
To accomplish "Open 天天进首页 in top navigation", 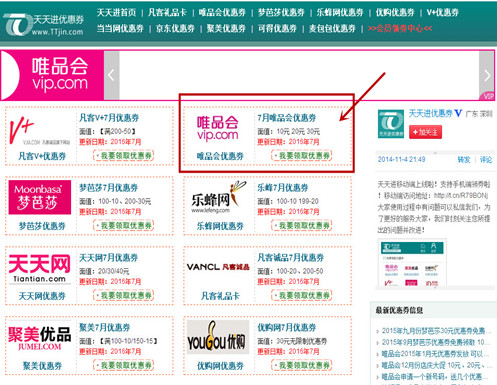I will click(x=116, y=13).
